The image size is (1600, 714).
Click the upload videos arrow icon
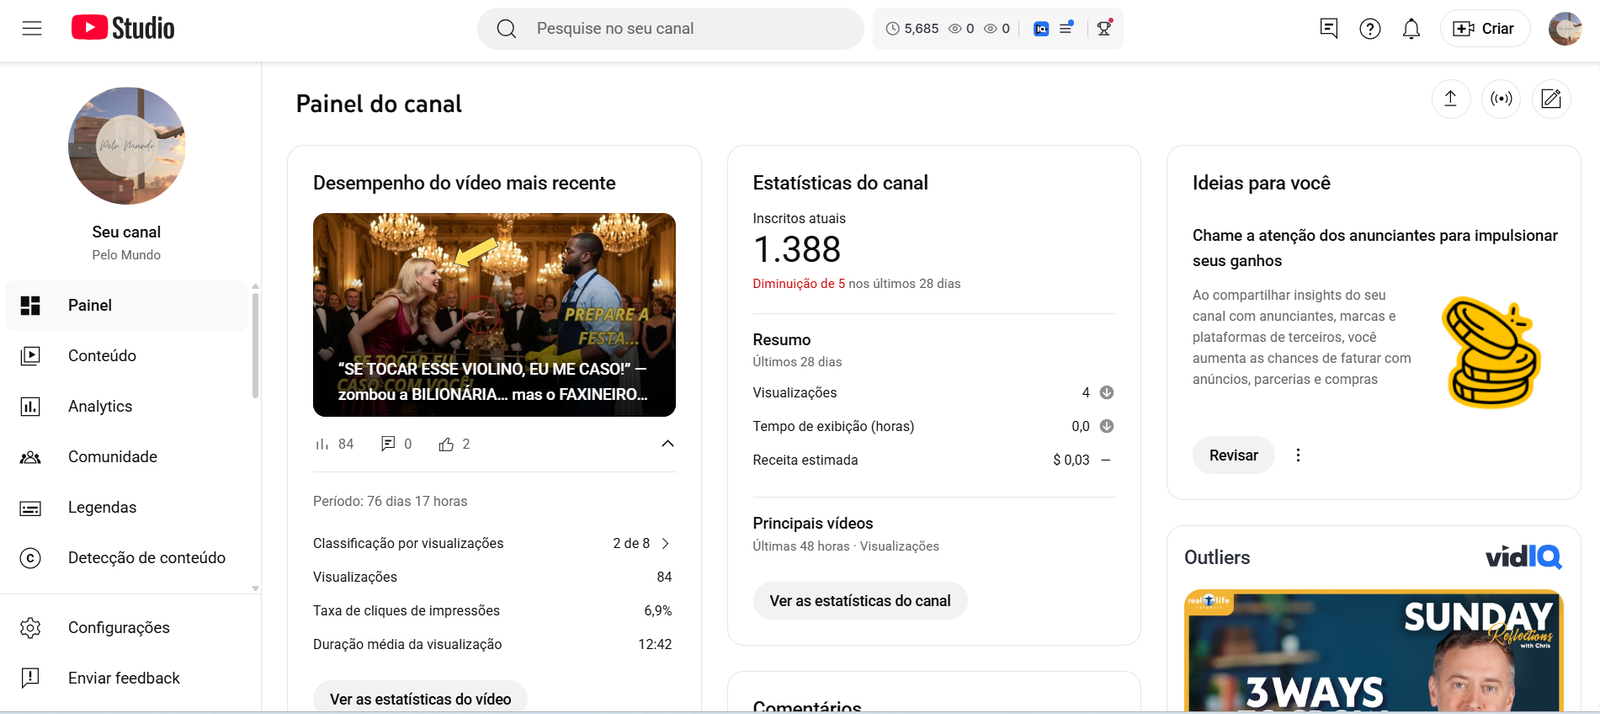coord(1450,98)
